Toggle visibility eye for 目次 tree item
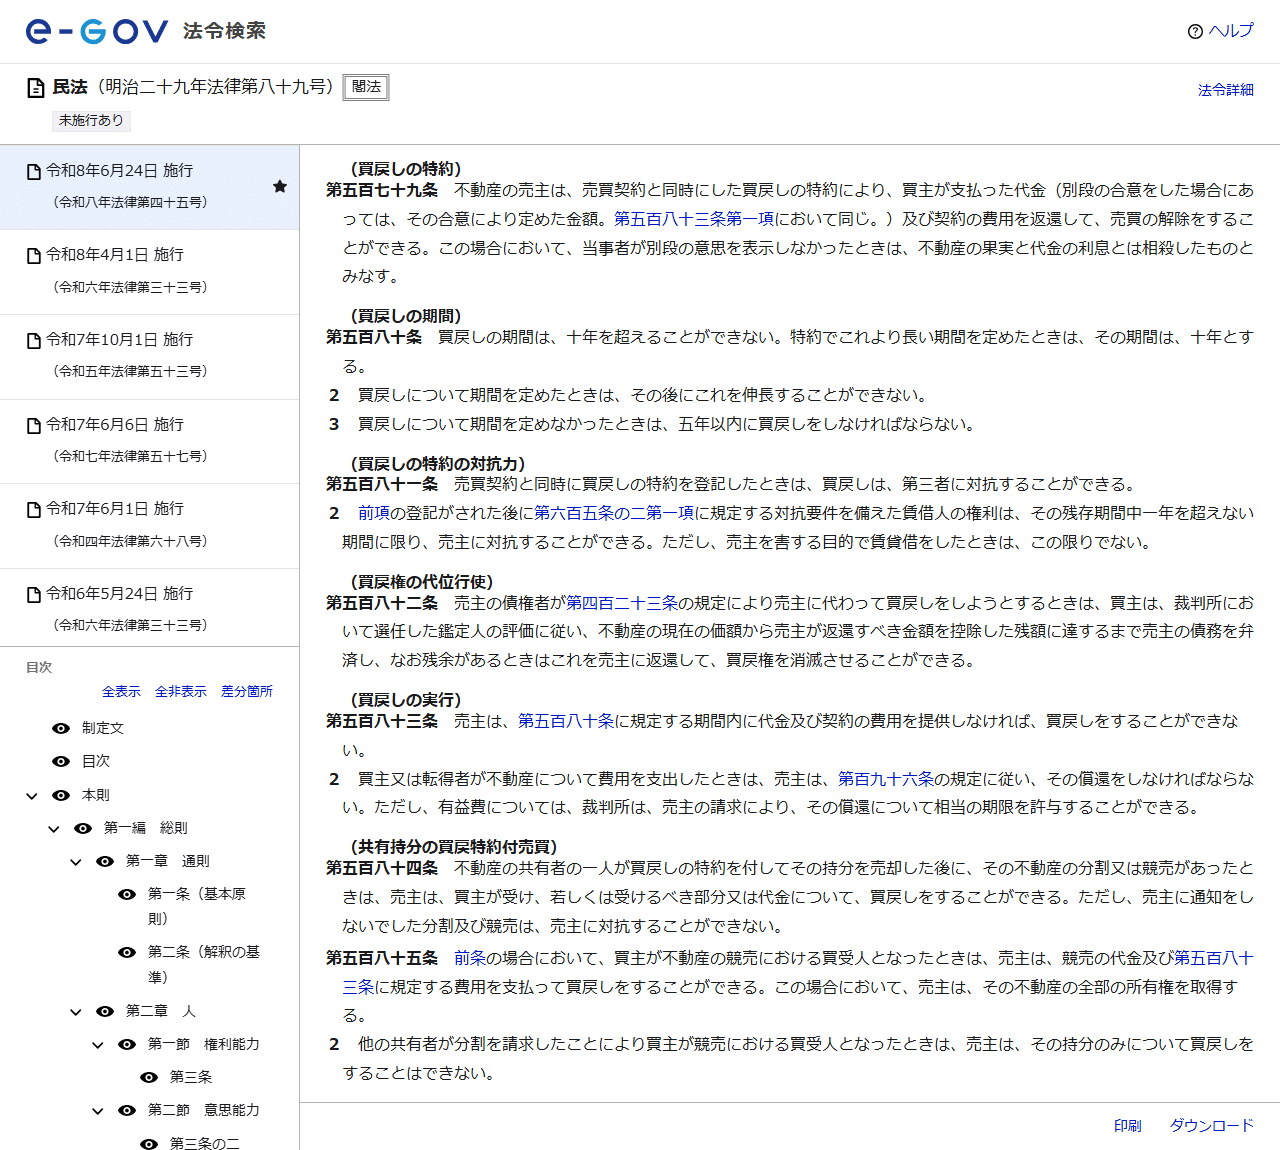 click(x=61, y=761)
